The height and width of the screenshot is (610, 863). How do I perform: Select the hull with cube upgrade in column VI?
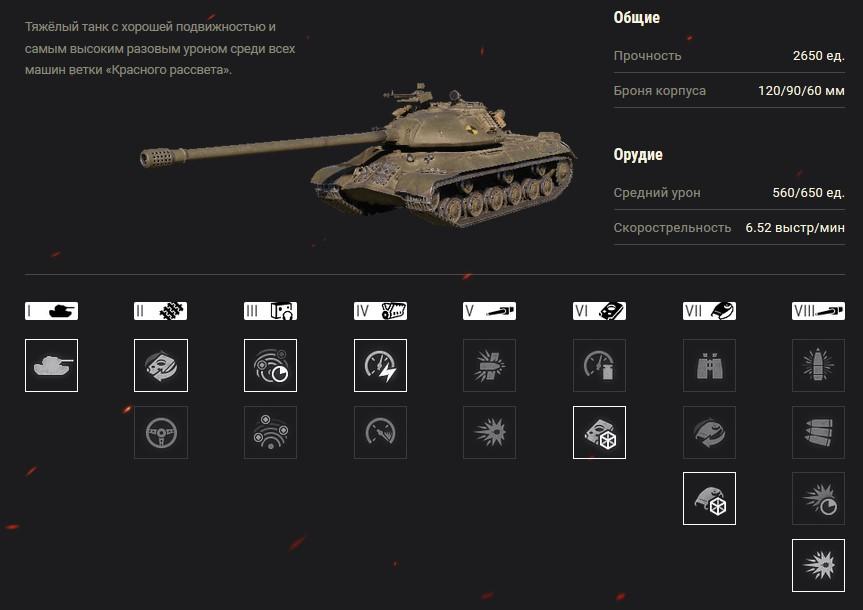tap(599, 433)
